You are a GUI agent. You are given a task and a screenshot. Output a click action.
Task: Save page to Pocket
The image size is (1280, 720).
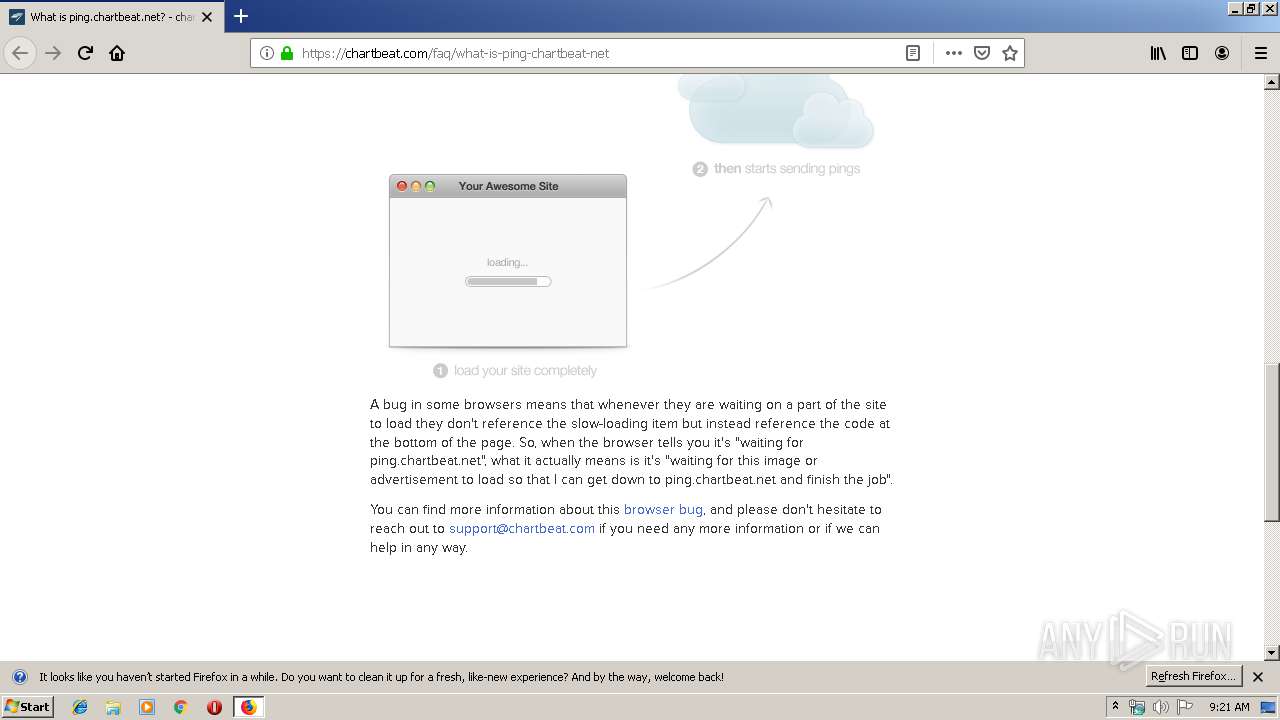pyautogui.click(x=982, y=53)
